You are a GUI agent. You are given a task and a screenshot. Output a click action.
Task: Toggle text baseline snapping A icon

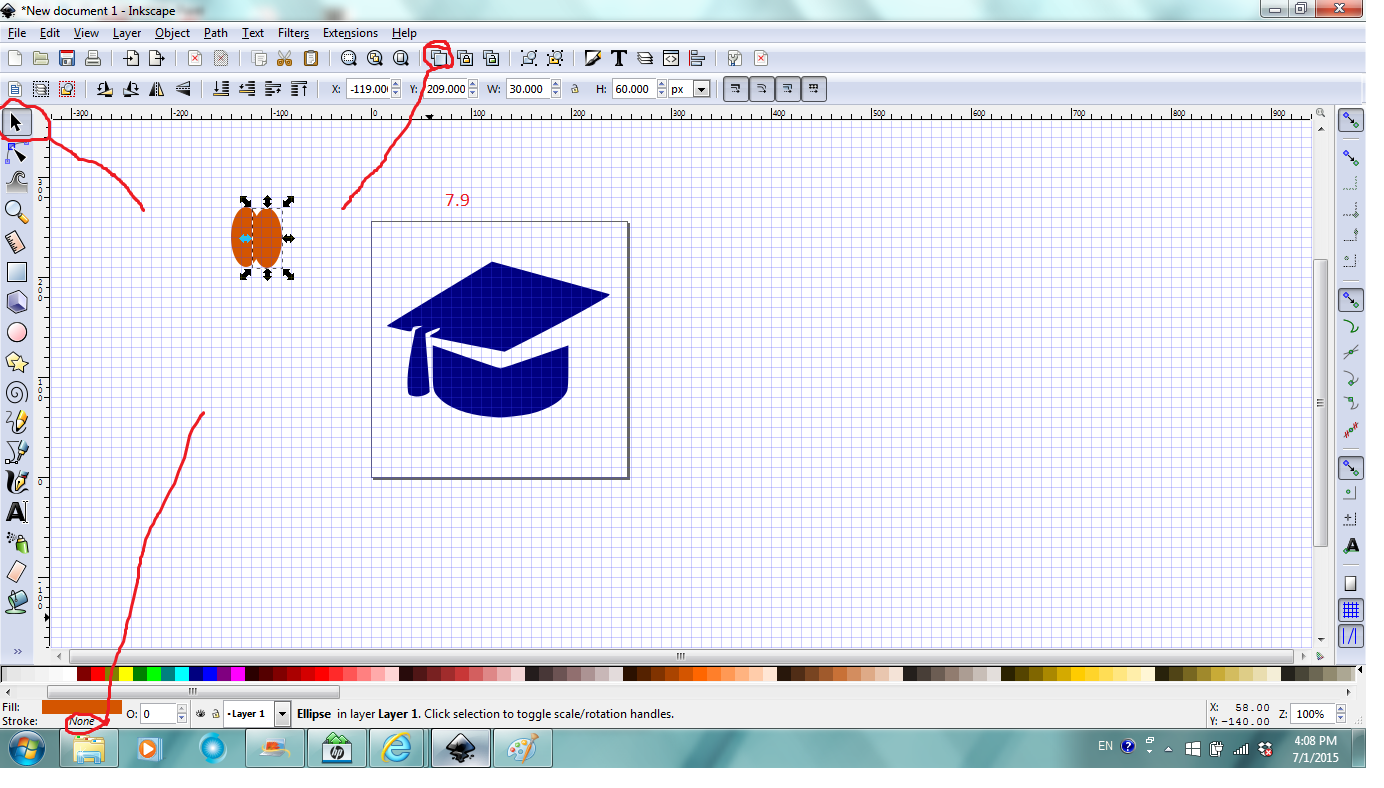pos(1351,545)
